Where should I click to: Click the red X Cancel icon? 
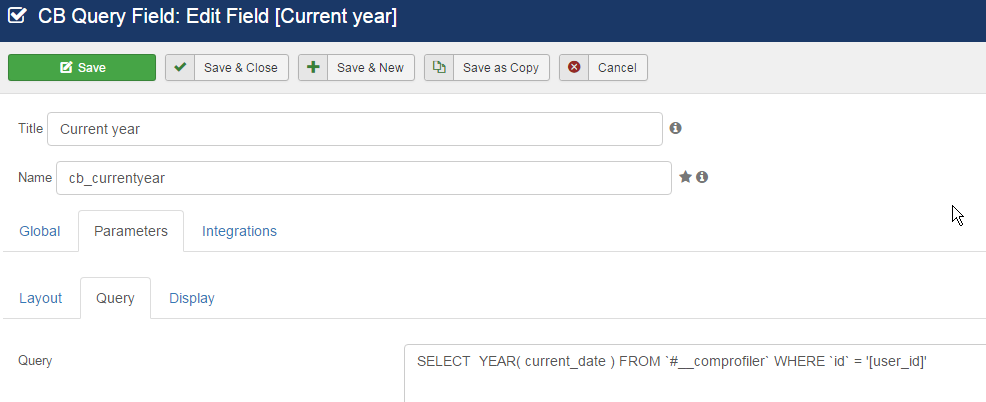tap(574, 67)
